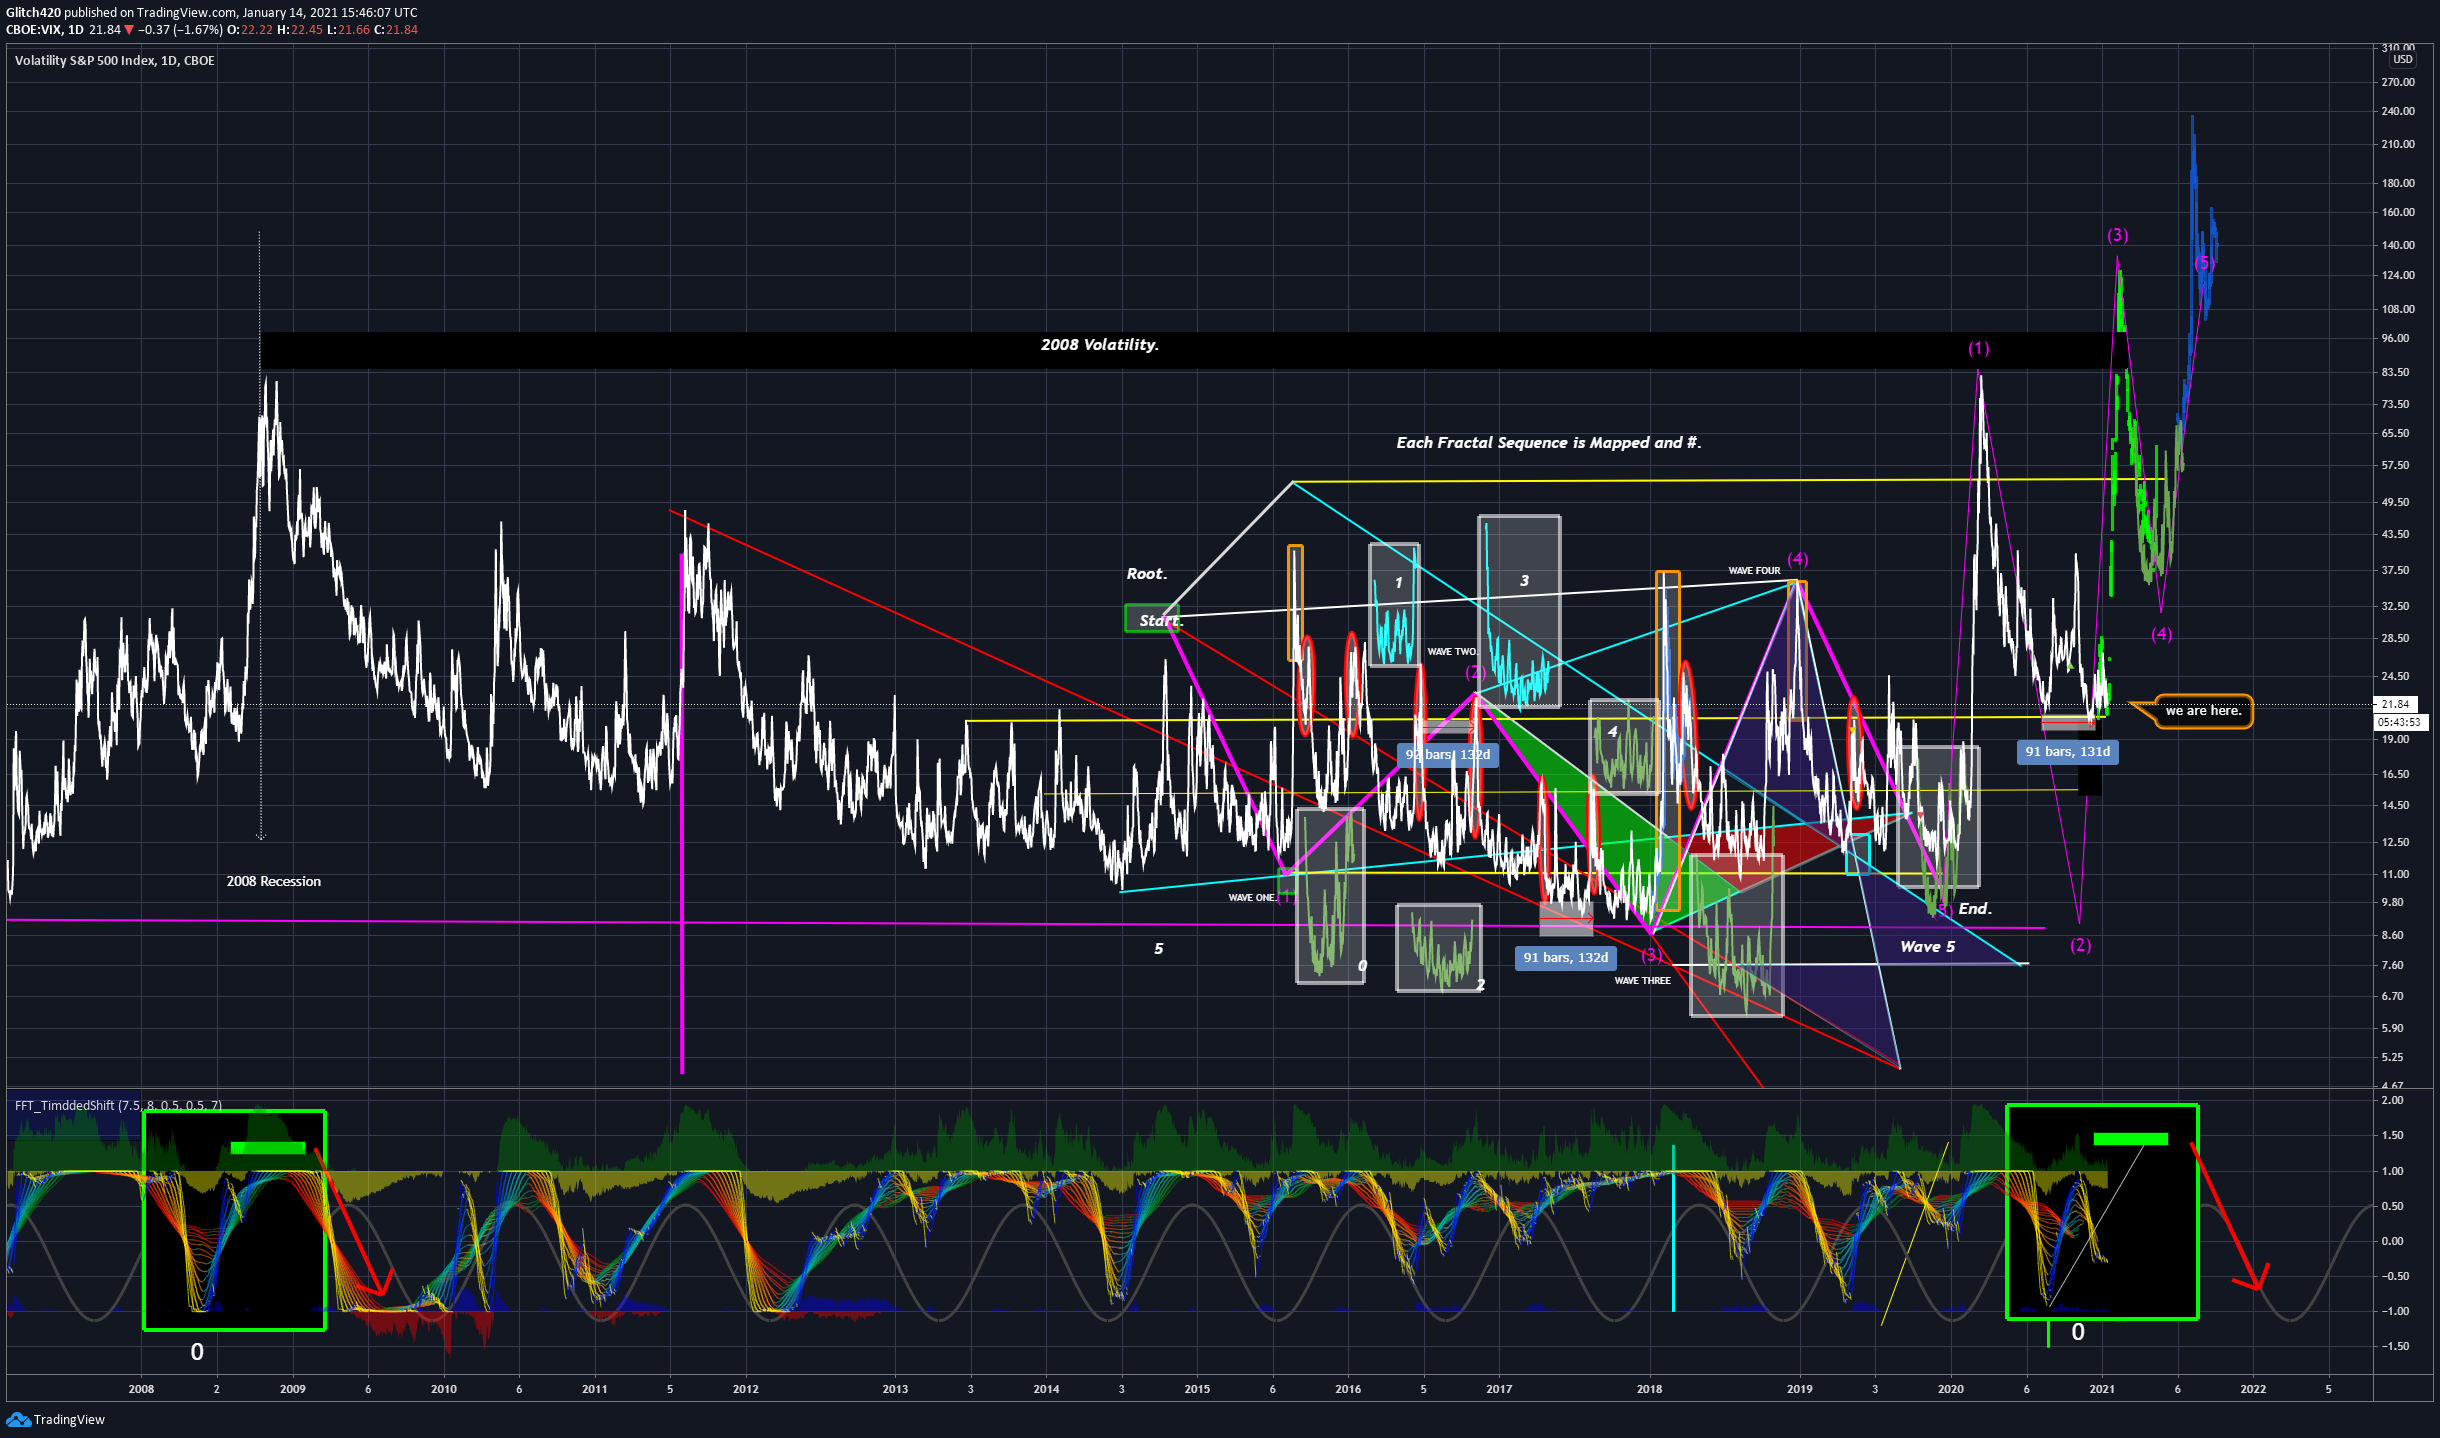The image size is (2440, 1438).
Task: Click the bar countdown 05:43:53 tag
Action: point(2400,722)
